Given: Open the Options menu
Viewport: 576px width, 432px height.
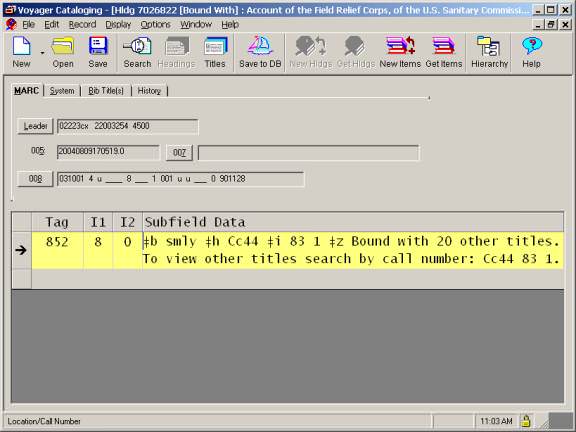Looking at the screenshot, I should coord(155,25).
